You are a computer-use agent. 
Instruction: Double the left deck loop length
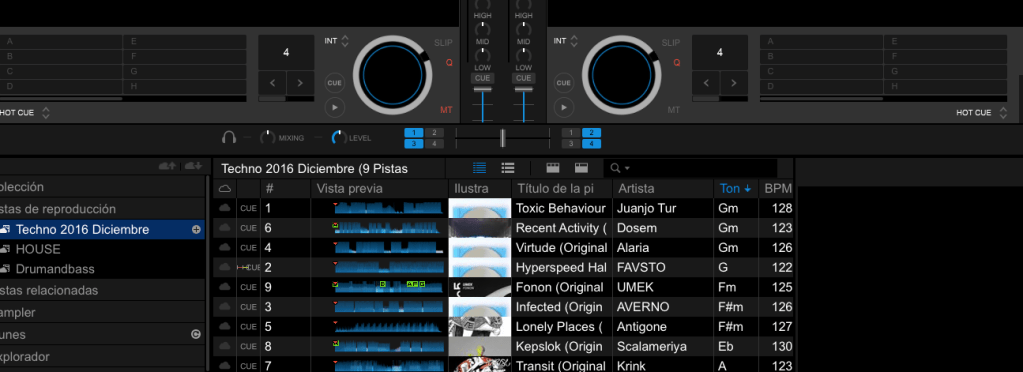(x=301, y=83)
